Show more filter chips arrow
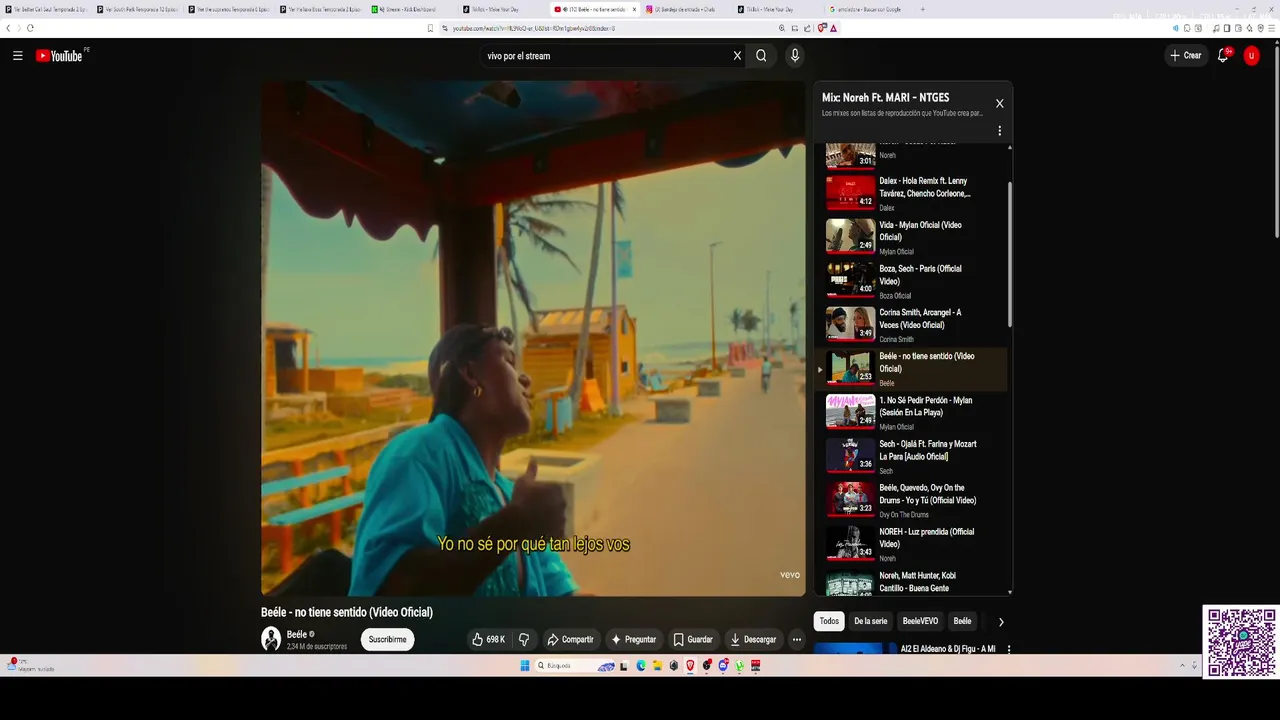The width and height of the screenshot is (1280, 720). pos(1001,622)
